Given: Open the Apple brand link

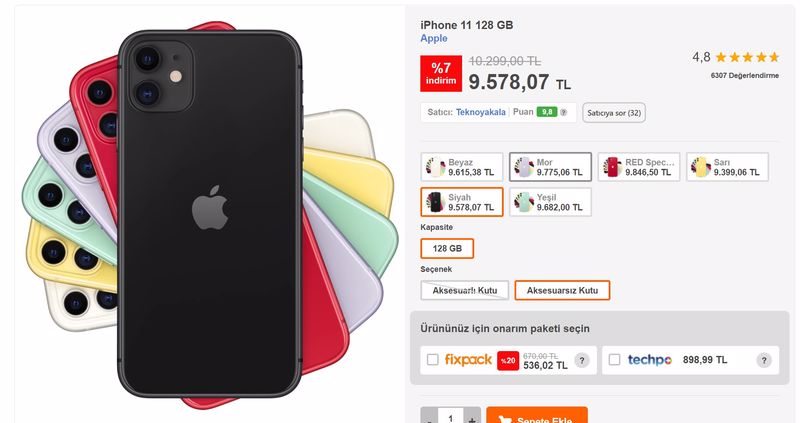Looking at the screenshot, I should pyautogui.click(x=434, y=38).
